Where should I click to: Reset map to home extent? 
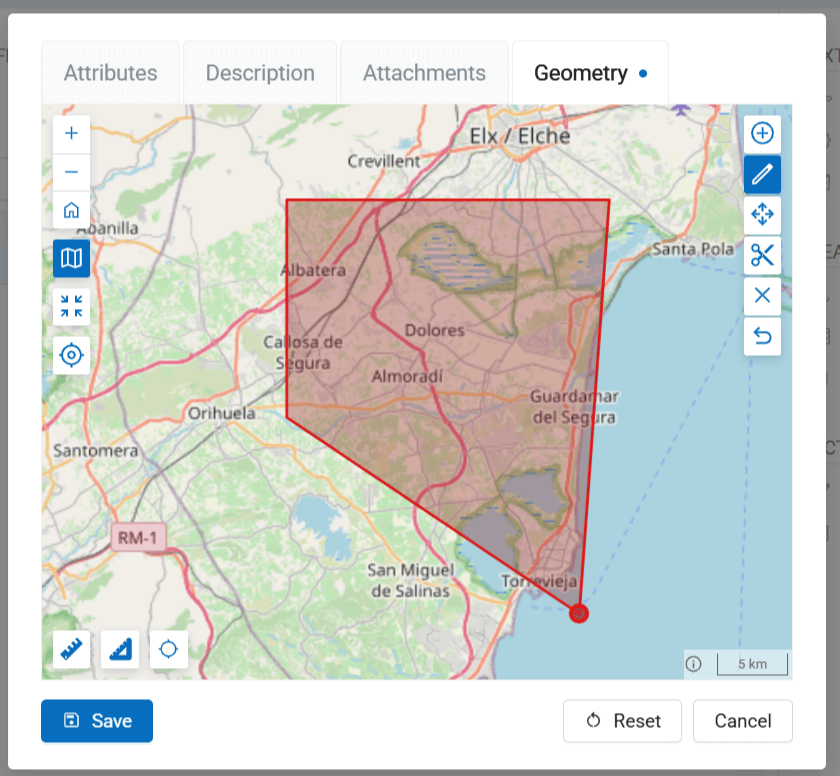pos(71,211)
